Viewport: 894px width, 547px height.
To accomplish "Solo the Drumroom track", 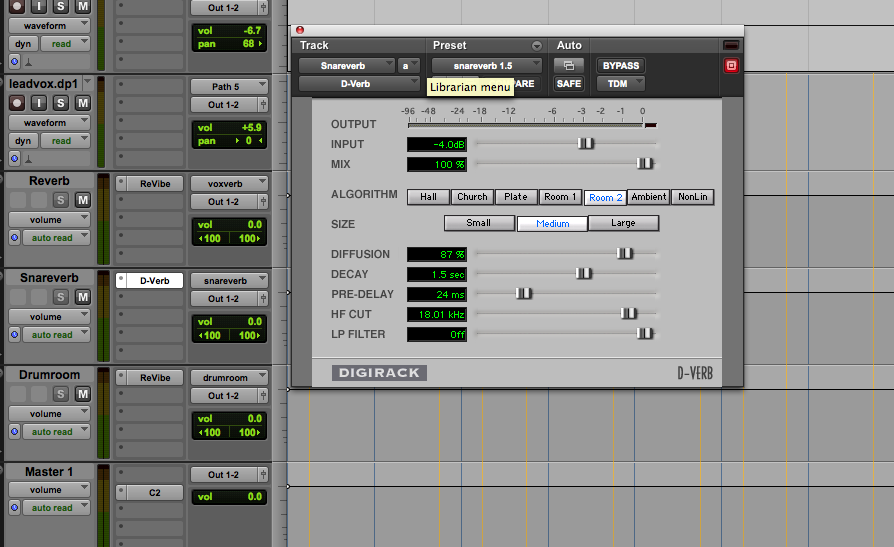I will (x=60, y=394).
